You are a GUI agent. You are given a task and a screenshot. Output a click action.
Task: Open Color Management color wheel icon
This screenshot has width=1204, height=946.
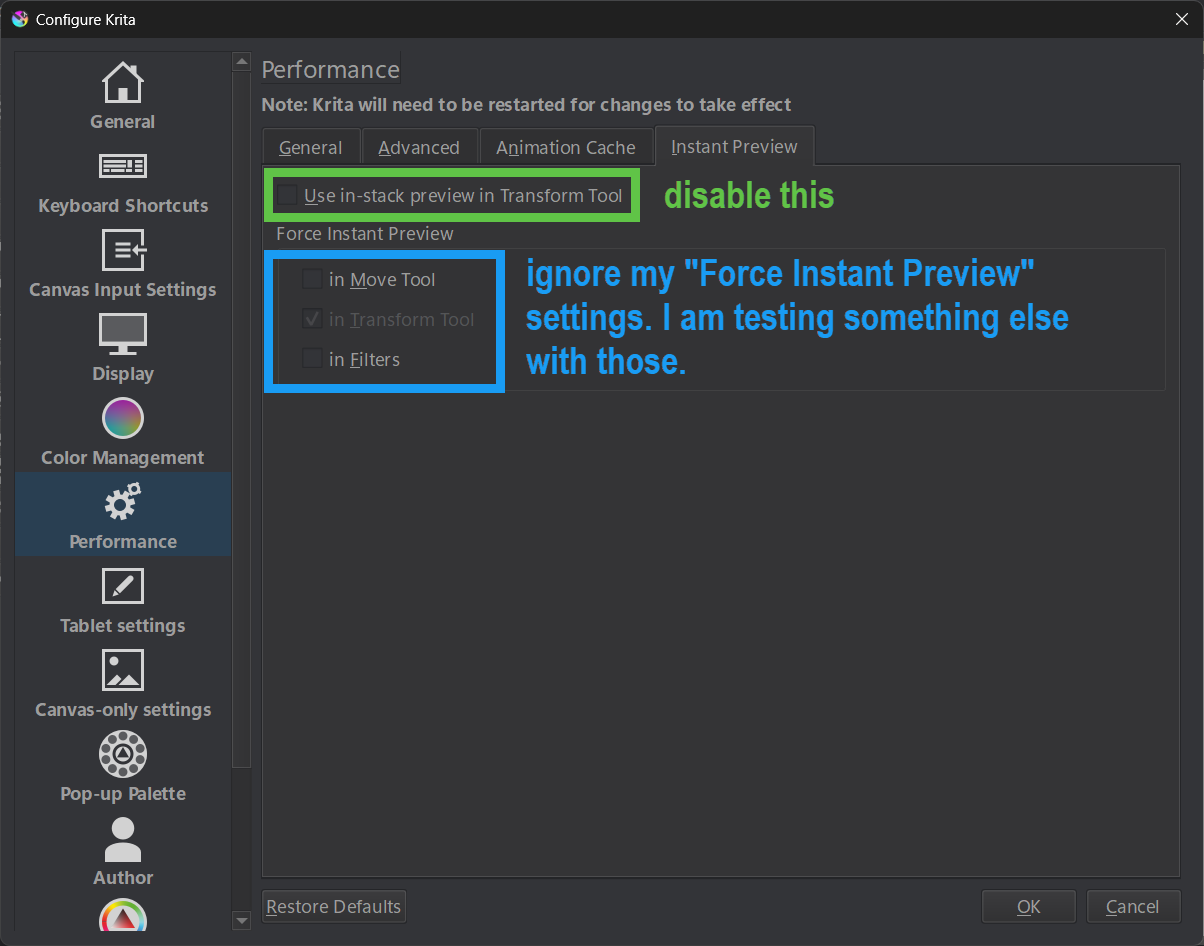tap(123, 418)
